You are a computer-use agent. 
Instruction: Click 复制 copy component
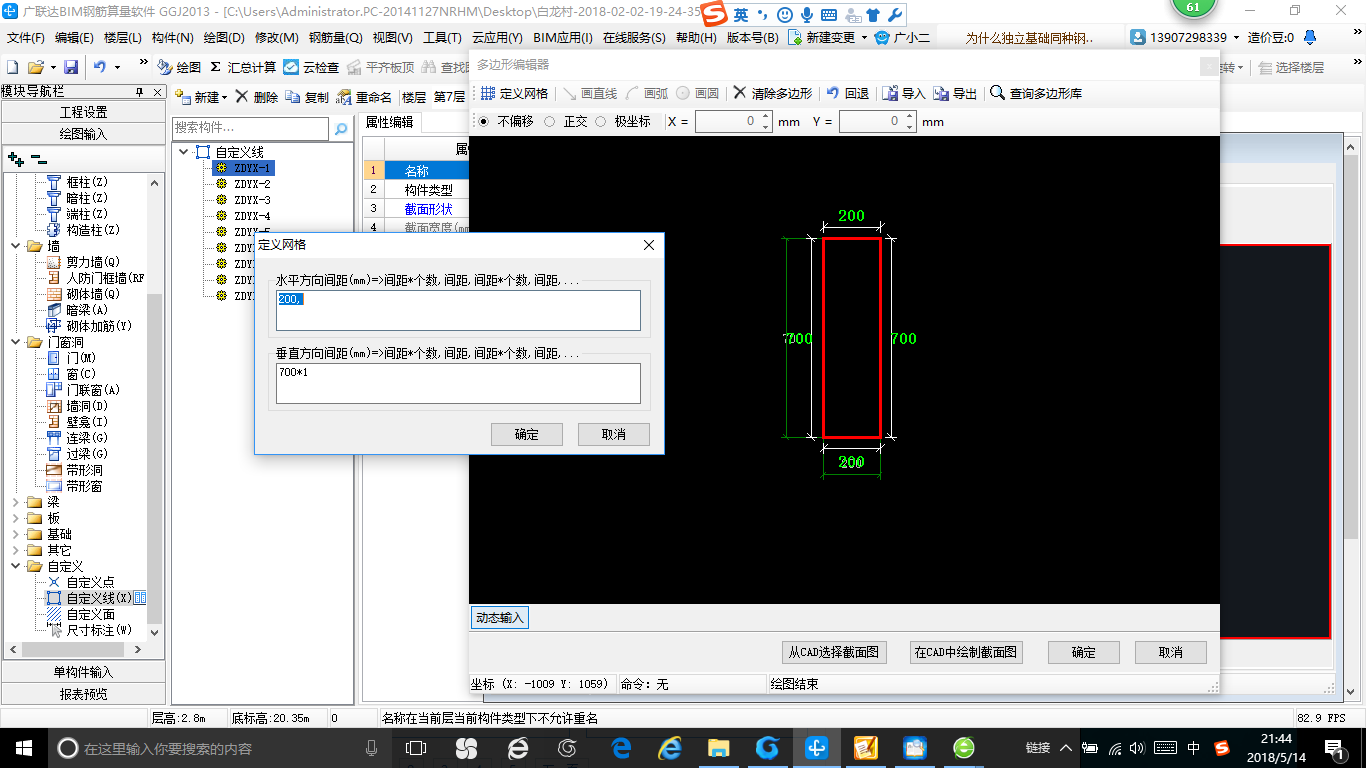point(307,97)
